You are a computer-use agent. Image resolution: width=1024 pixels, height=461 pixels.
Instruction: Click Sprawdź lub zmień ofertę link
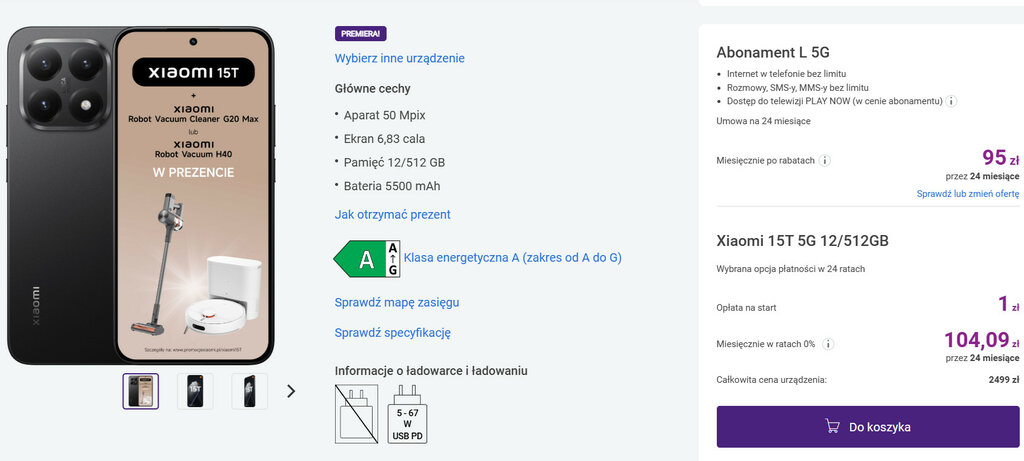pos(967,193)
